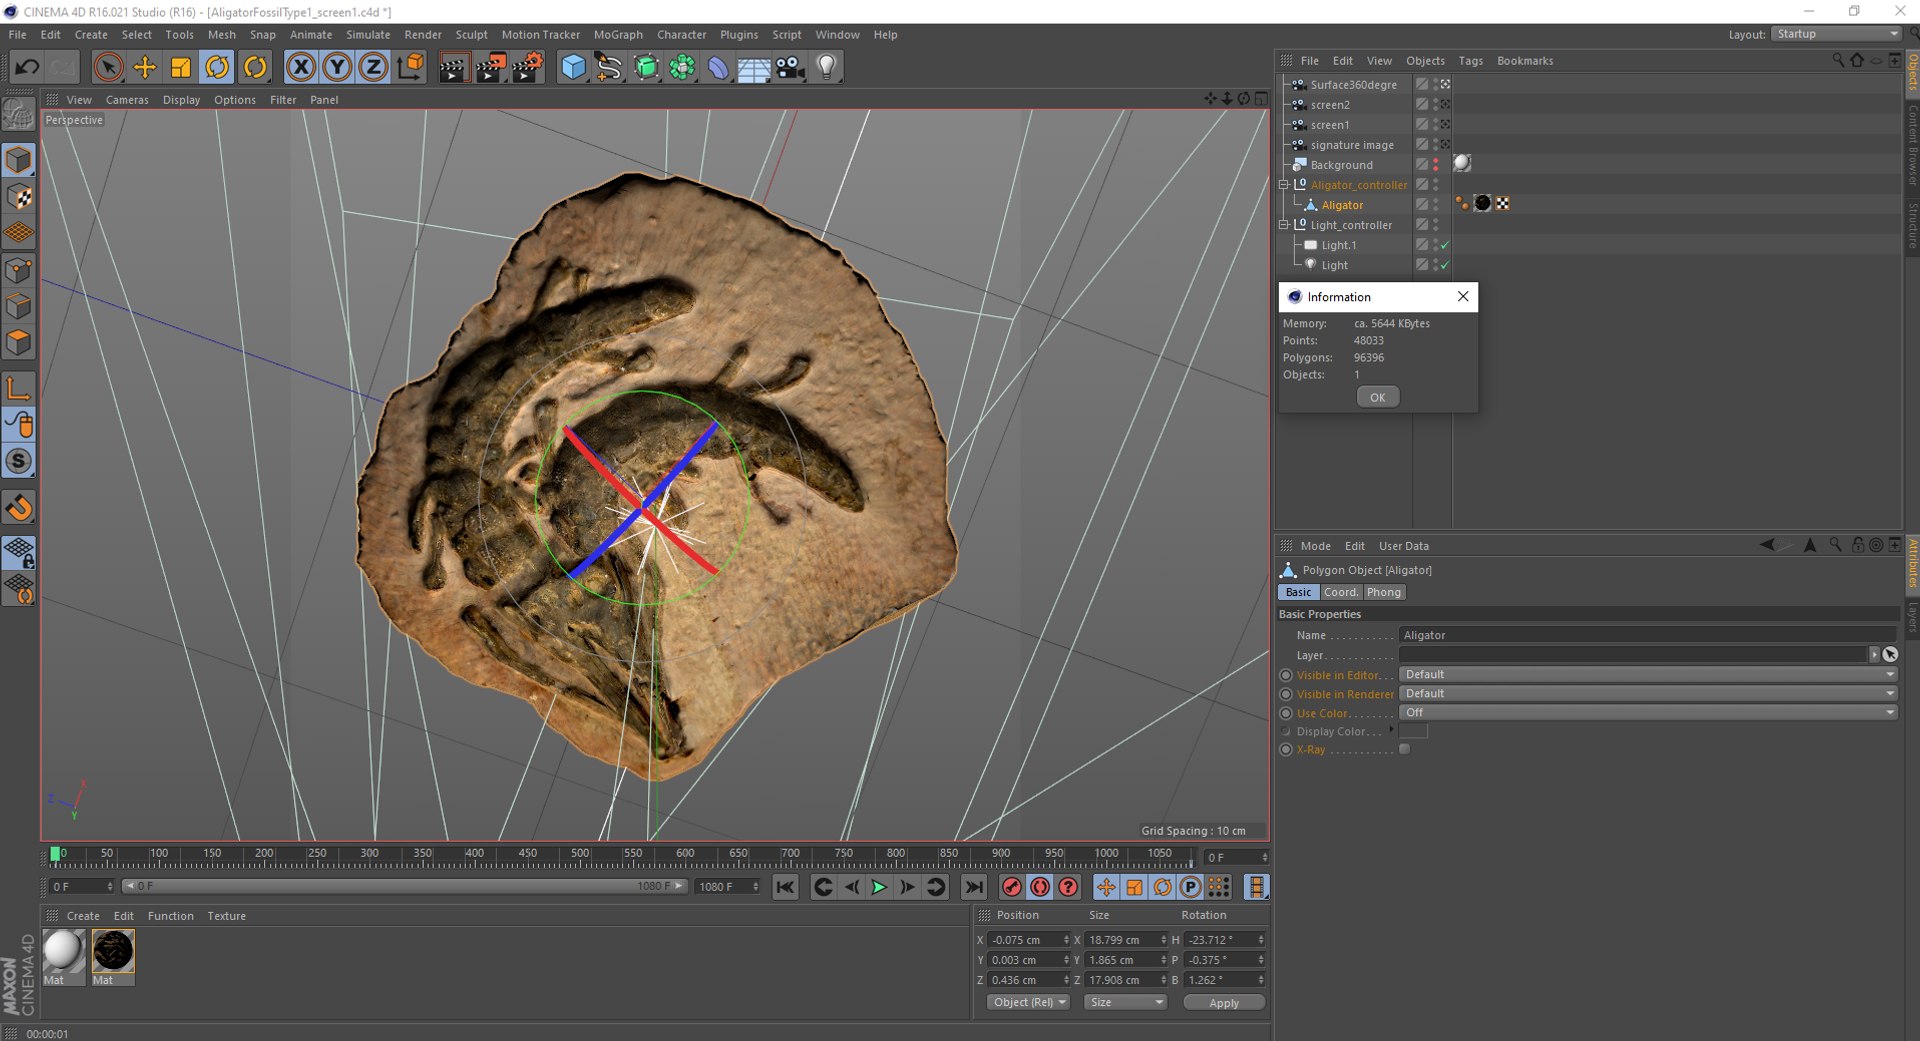Switch to Texture mode icon

tap(19, 197)
